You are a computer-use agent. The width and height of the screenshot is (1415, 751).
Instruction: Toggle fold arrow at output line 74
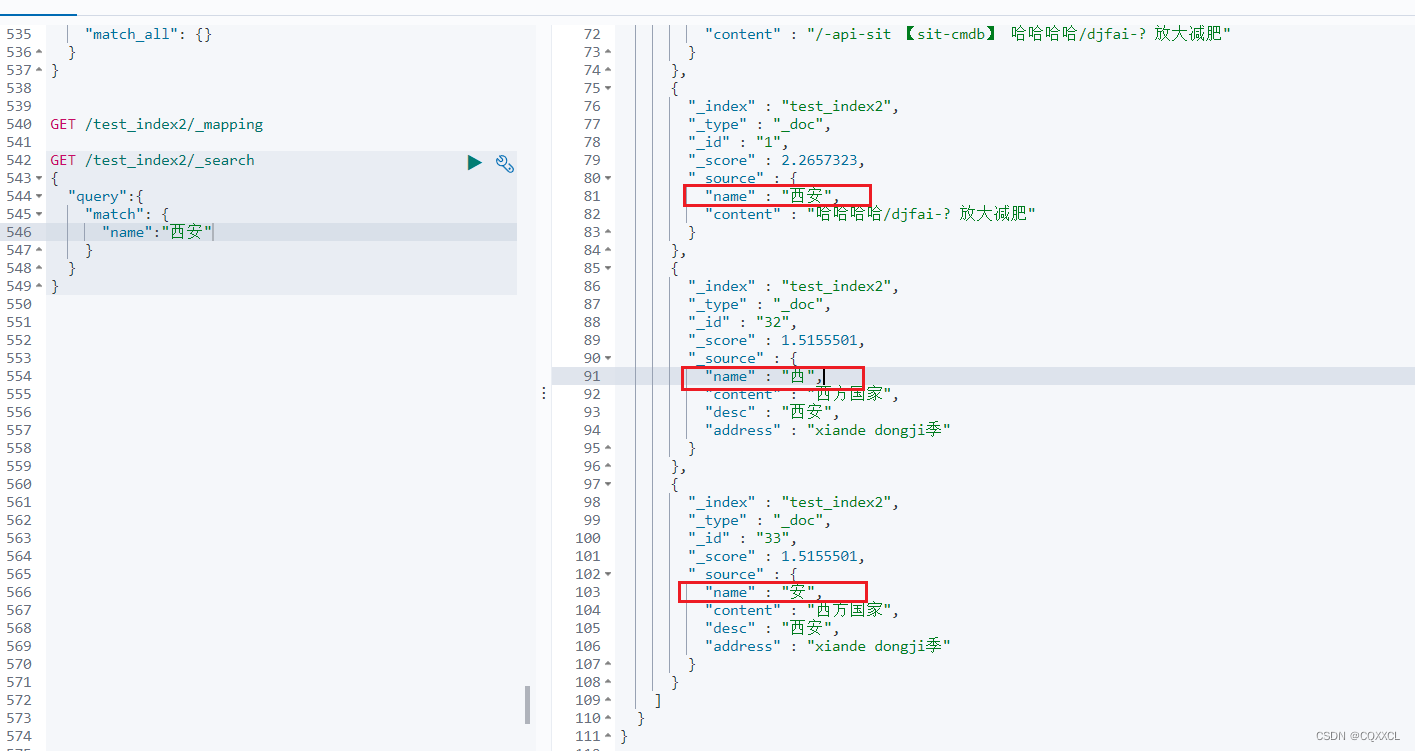[x=608, y=70]
